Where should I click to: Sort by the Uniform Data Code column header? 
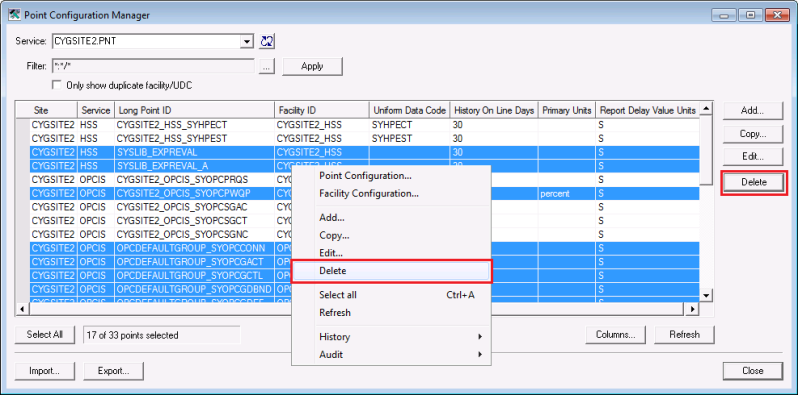(x=410, y=110)
